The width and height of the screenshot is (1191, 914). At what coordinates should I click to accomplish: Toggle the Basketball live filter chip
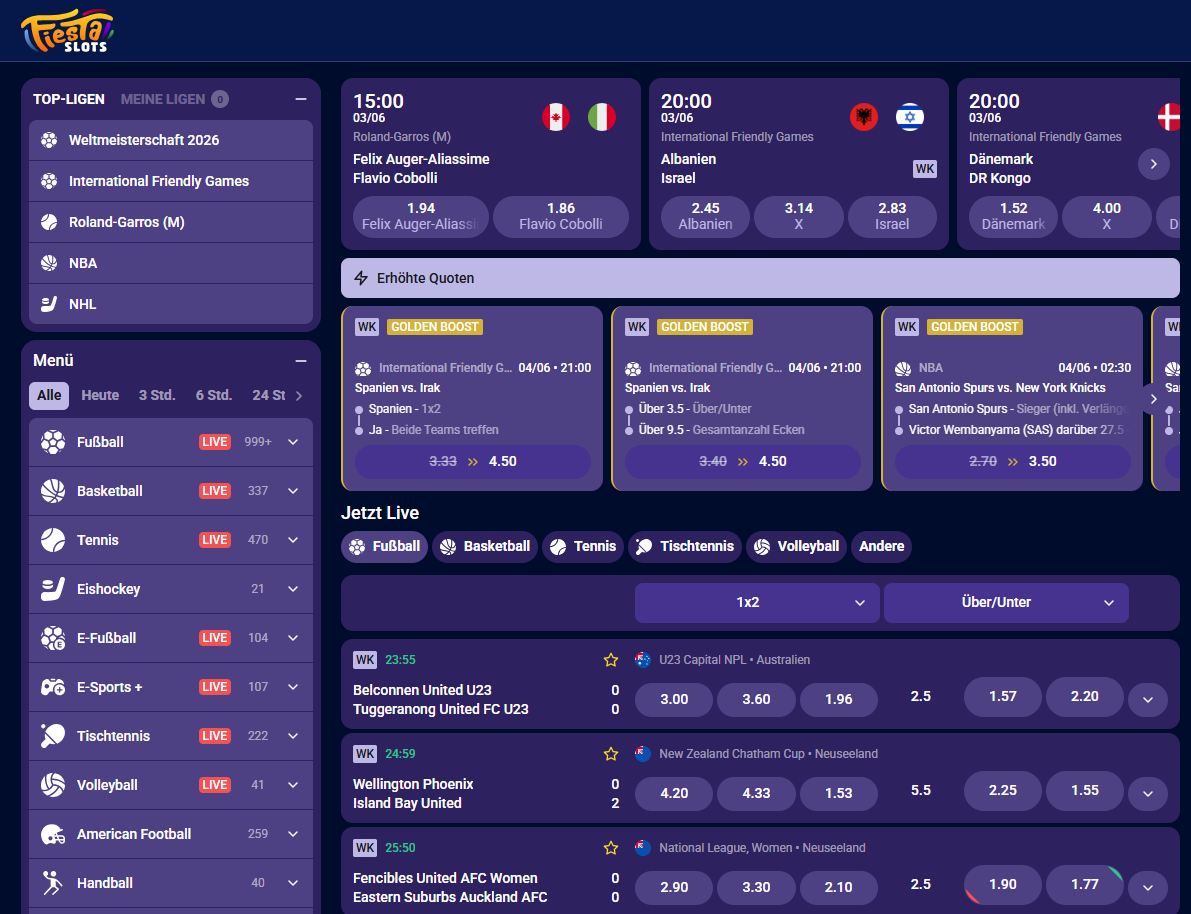[485, 546]
